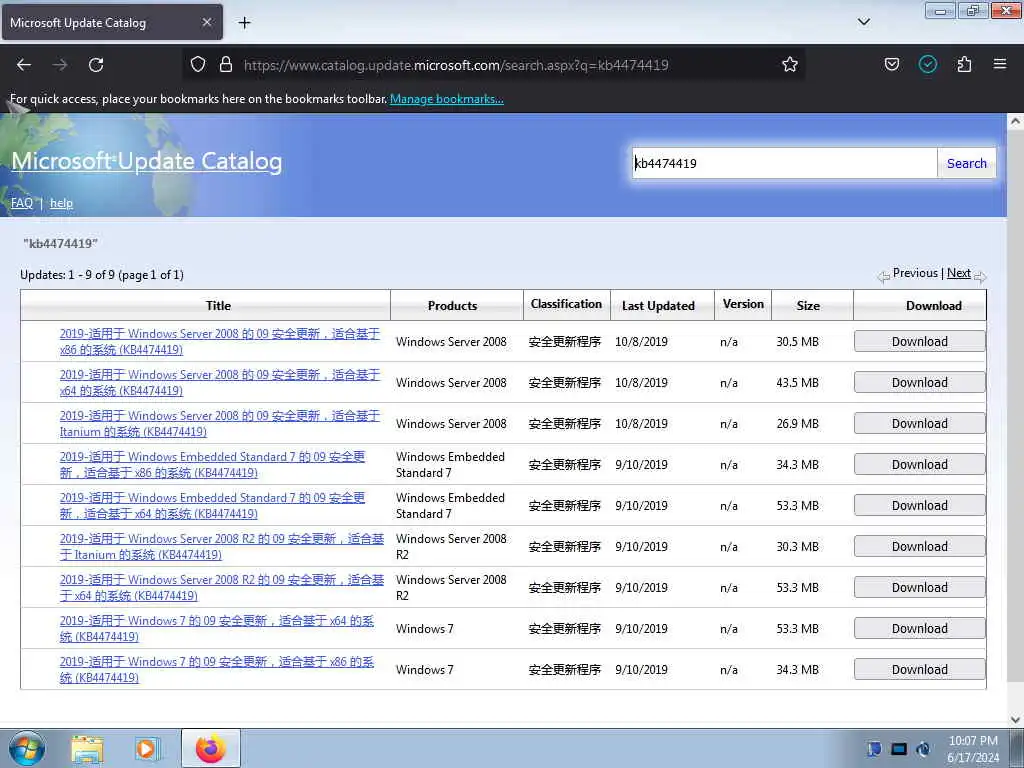This screenshot has height=768, width=1024.
Task: Focus the catalog search box
Action: [x=784, y=163]
